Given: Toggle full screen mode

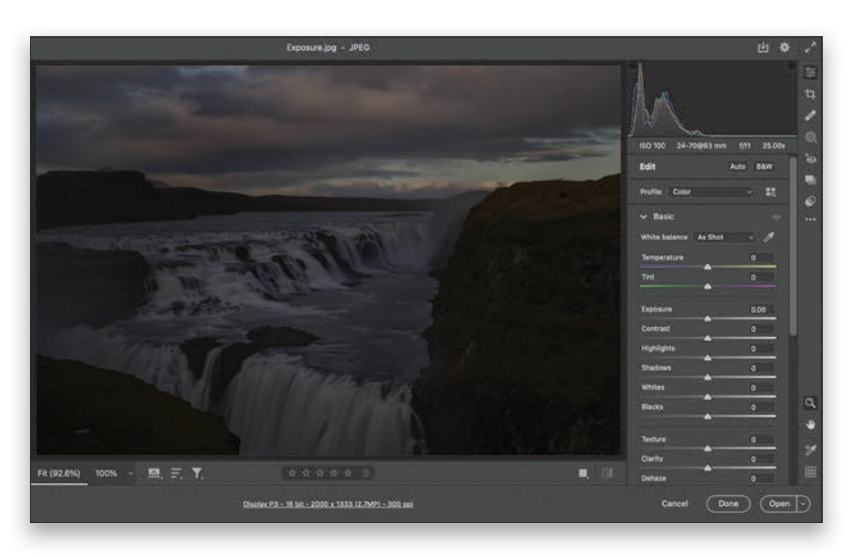Looking at the screenshot, I should click(x=810, y=47).
